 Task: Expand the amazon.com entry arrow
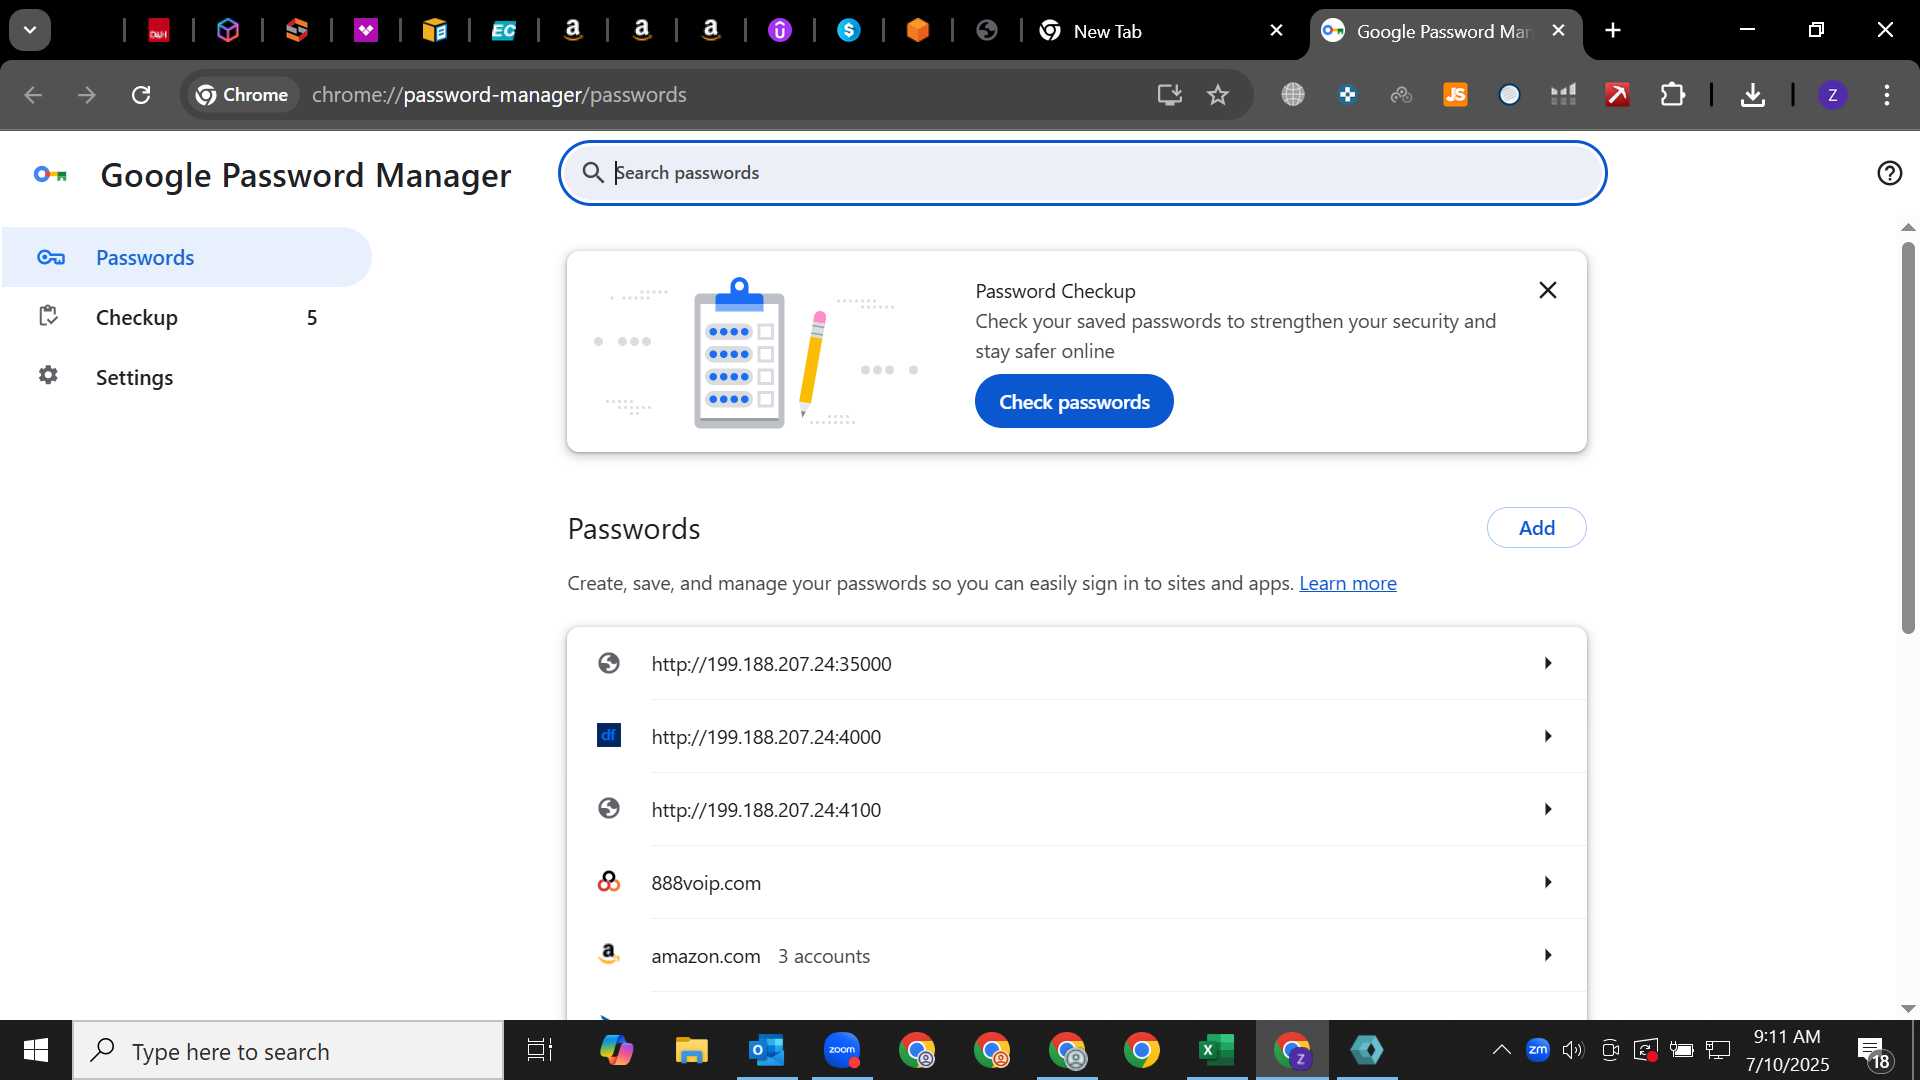coord(1547,955)
